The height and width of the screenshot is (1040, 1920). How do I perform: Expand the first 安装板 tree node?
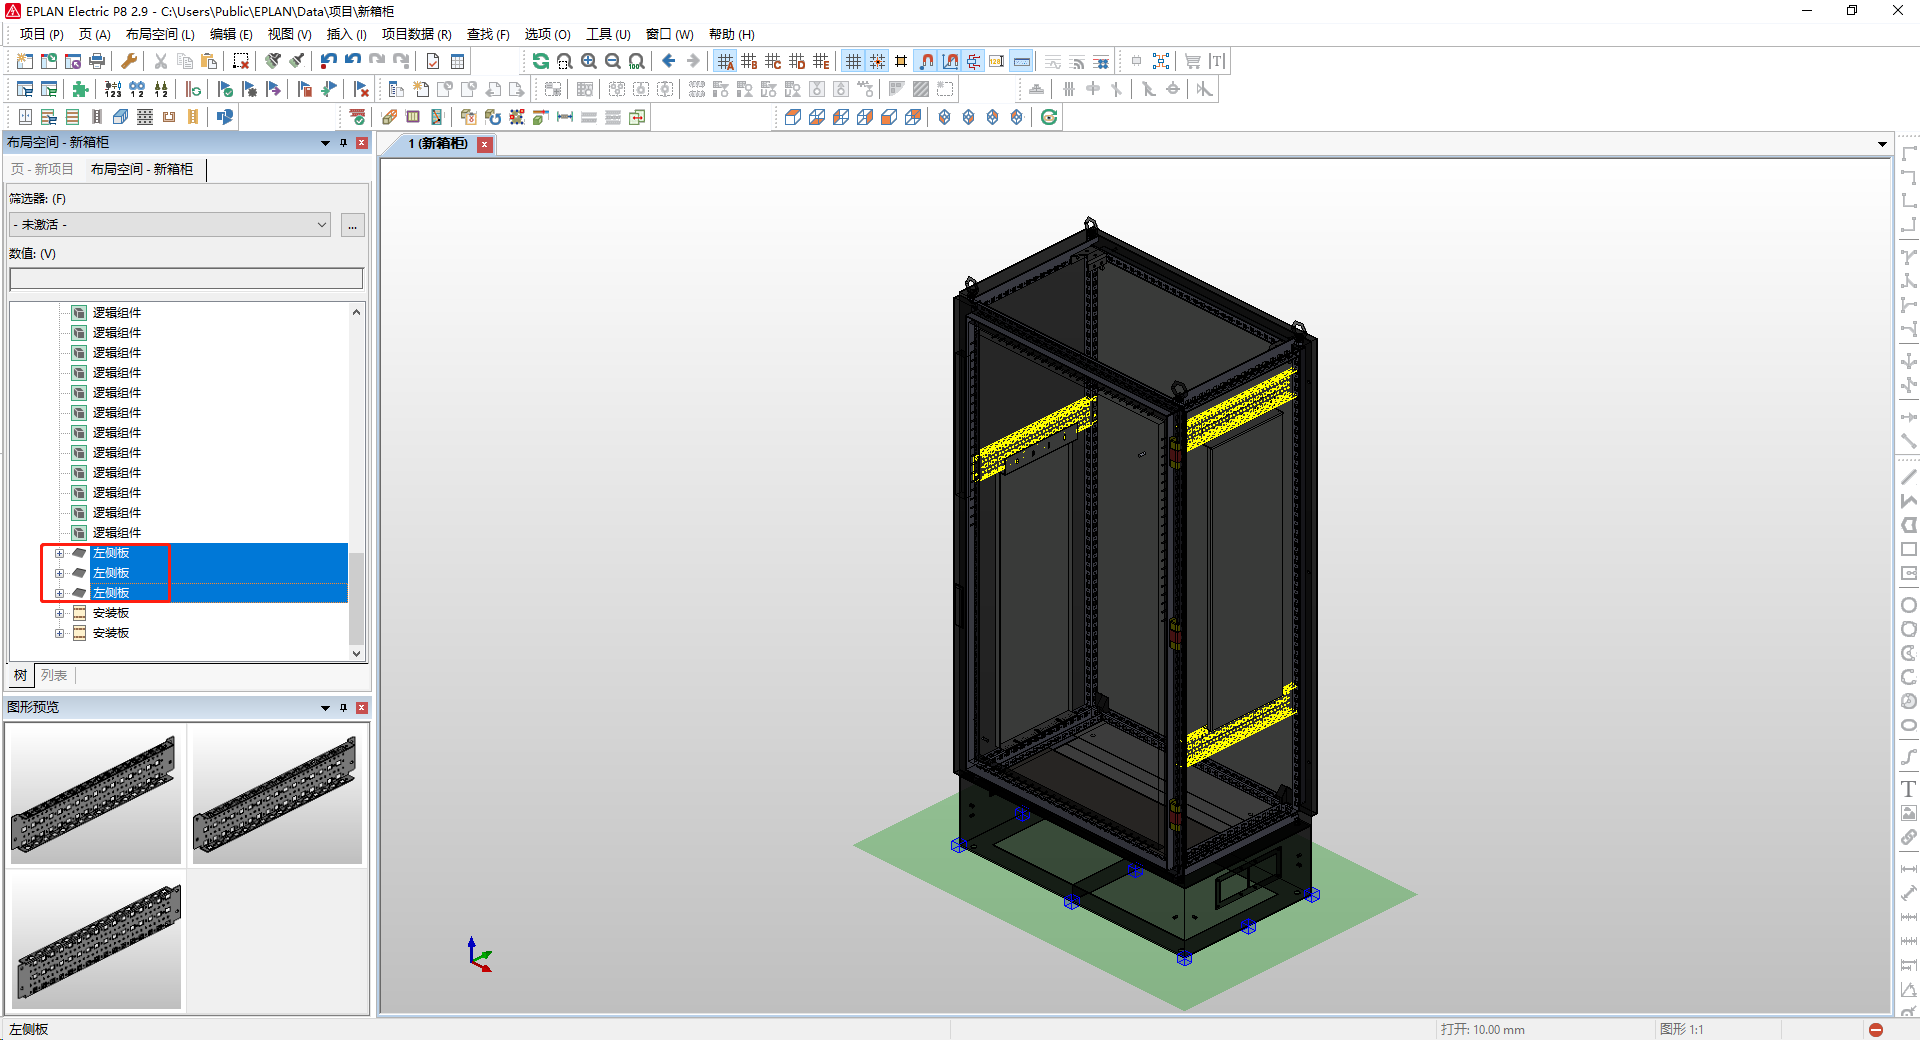[x=59, y=612]
